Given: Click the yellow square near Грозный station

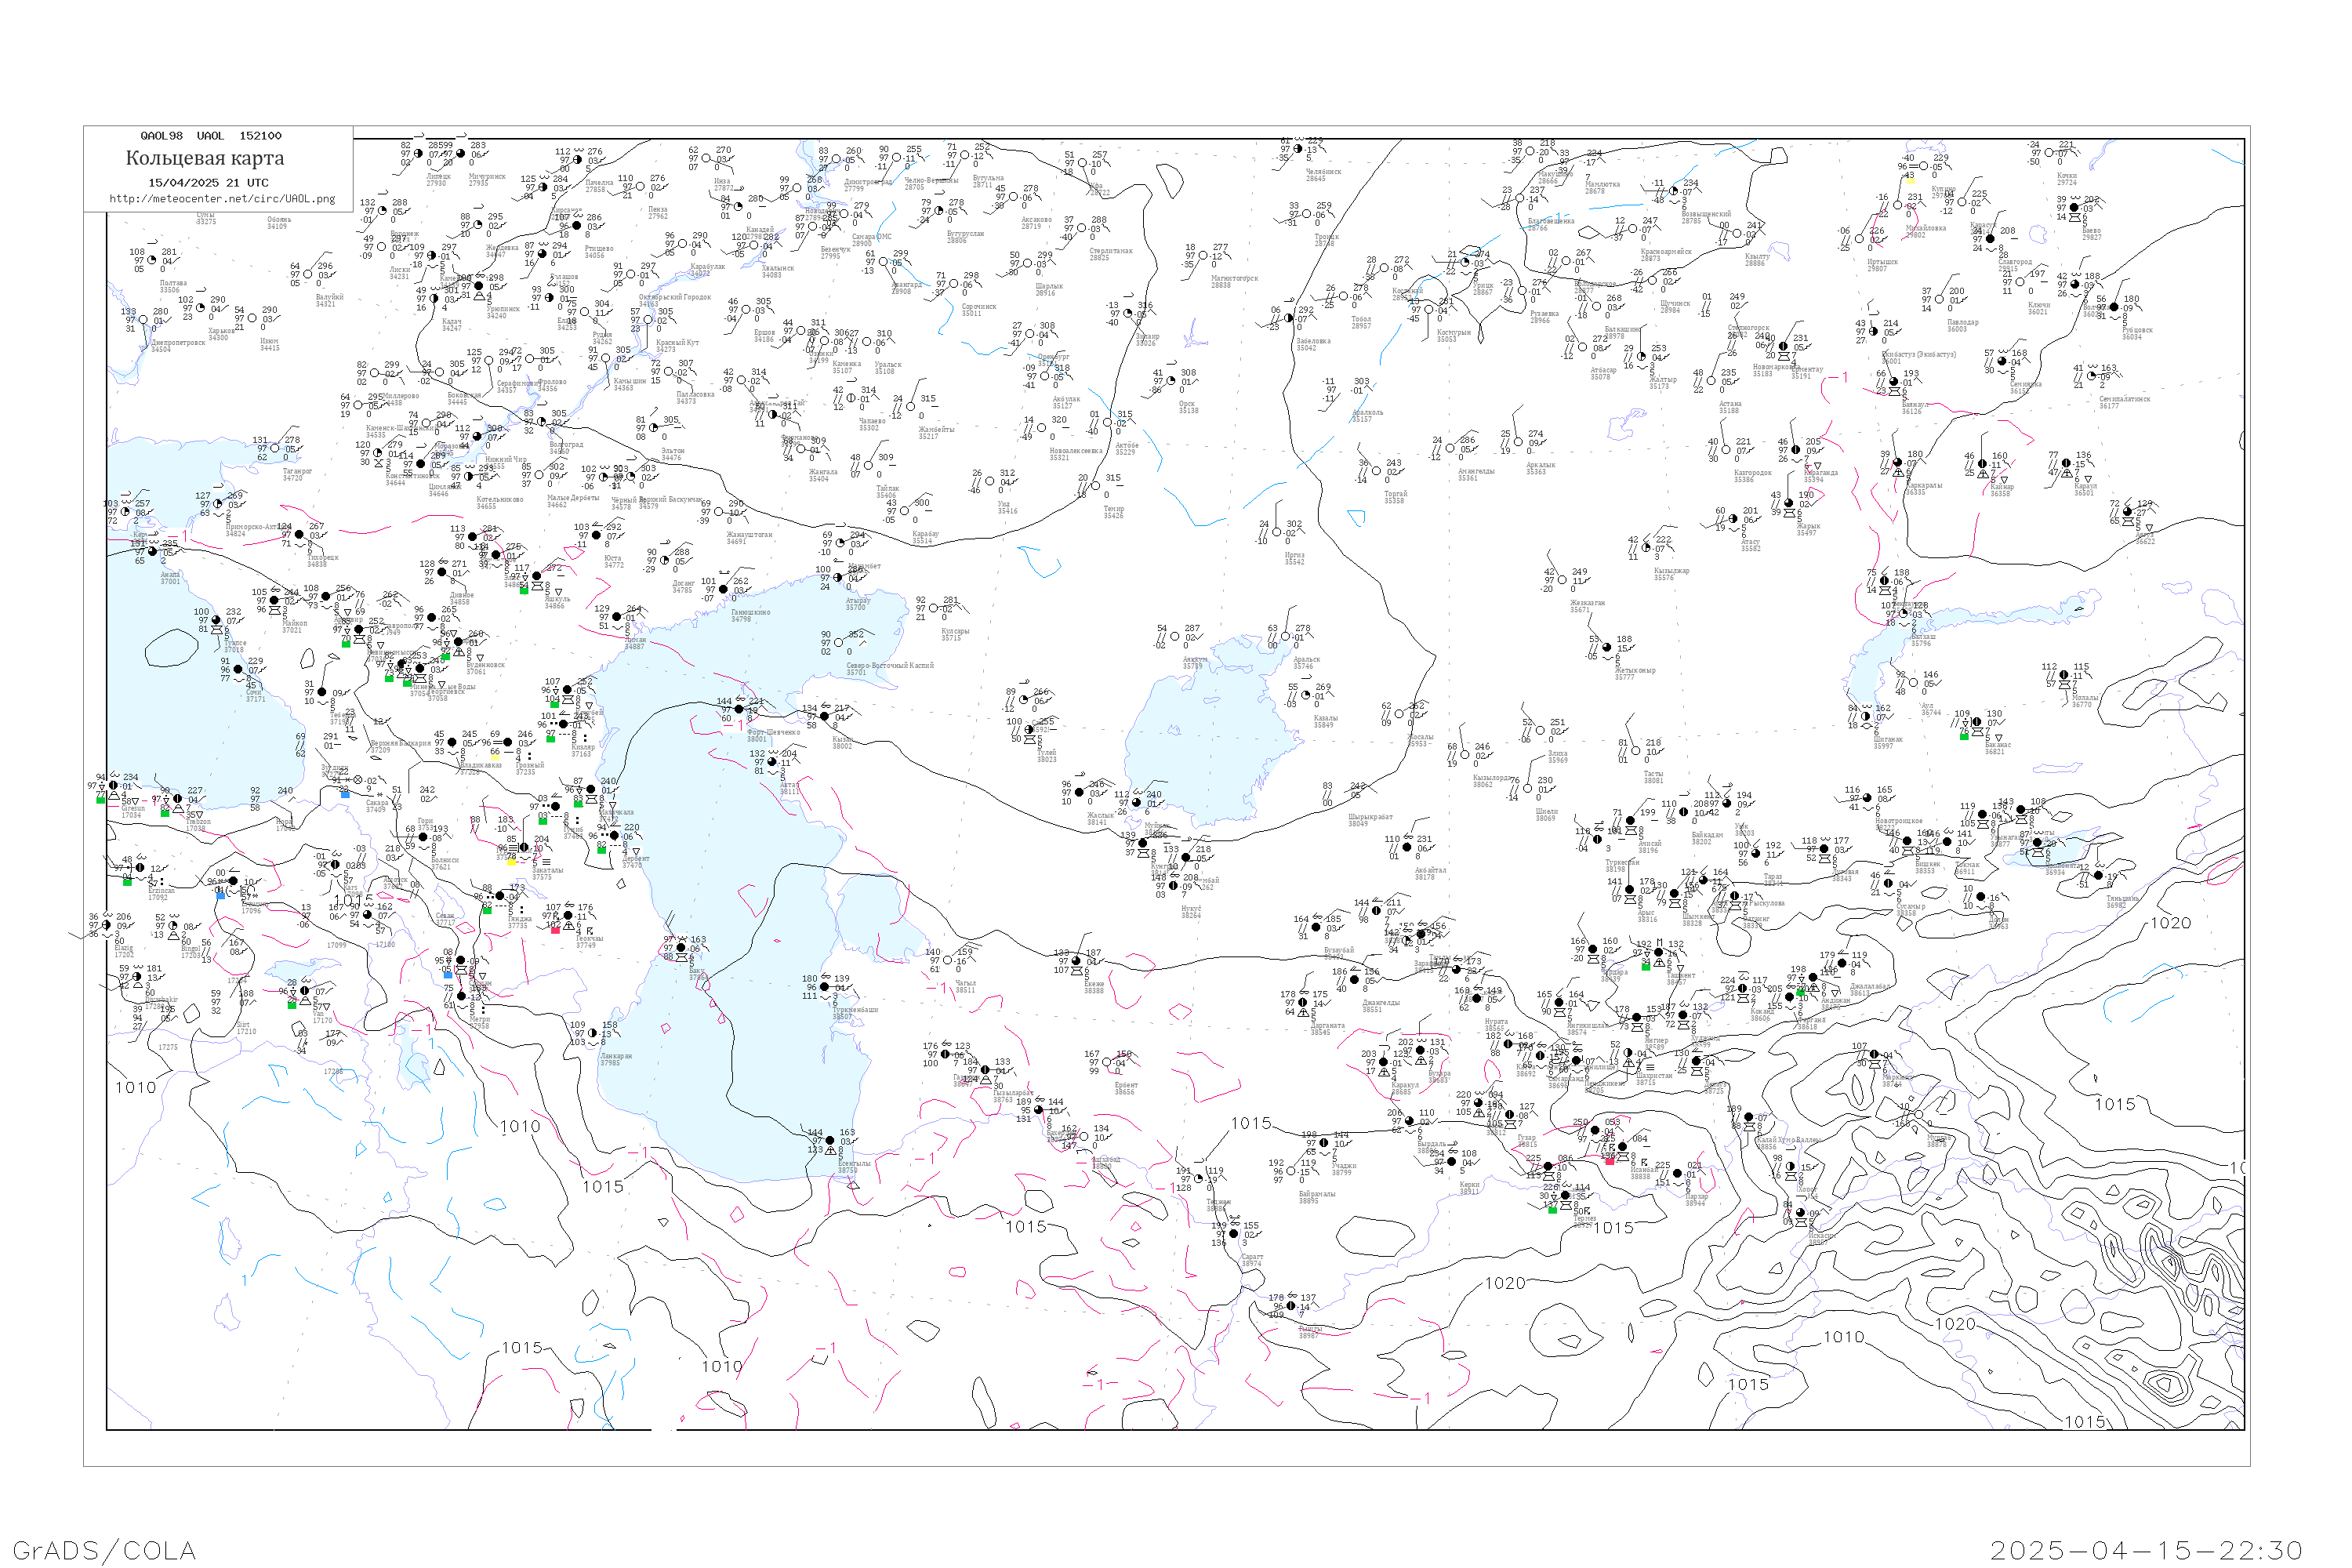Looking at the screenshot, I should (495, 757).
